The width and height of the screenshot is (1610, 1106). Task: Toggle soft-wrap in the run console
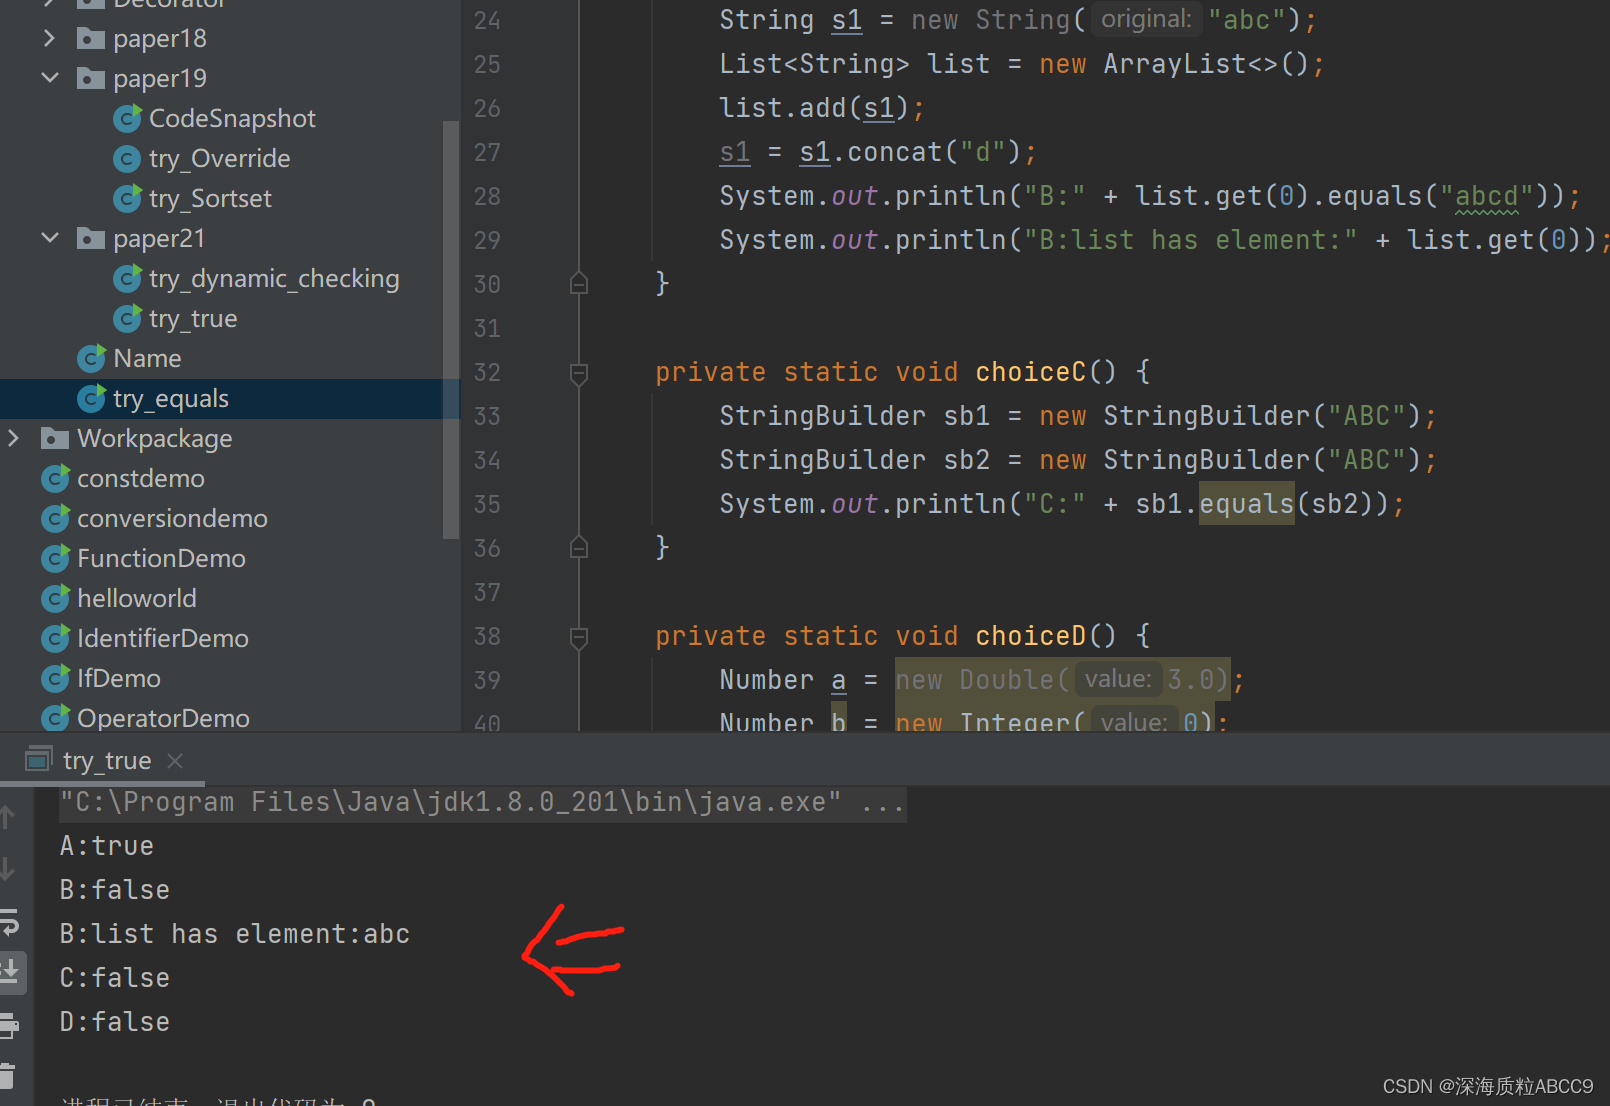[9, 922]
